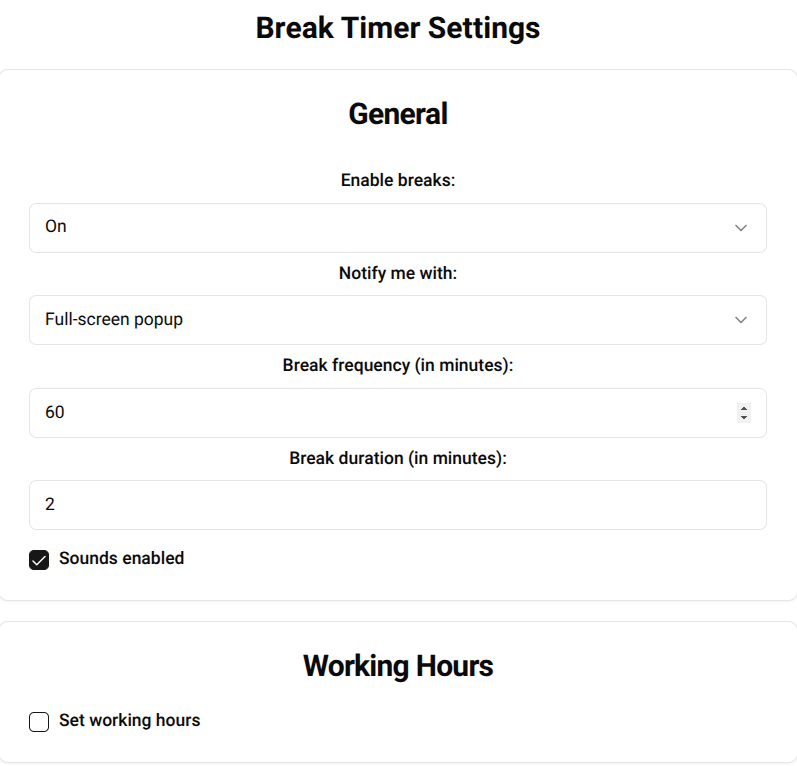Click the Break frequency (in minutes) label
Image resolution: width=797 pixels, height=766 pixels.
(397, 366)
